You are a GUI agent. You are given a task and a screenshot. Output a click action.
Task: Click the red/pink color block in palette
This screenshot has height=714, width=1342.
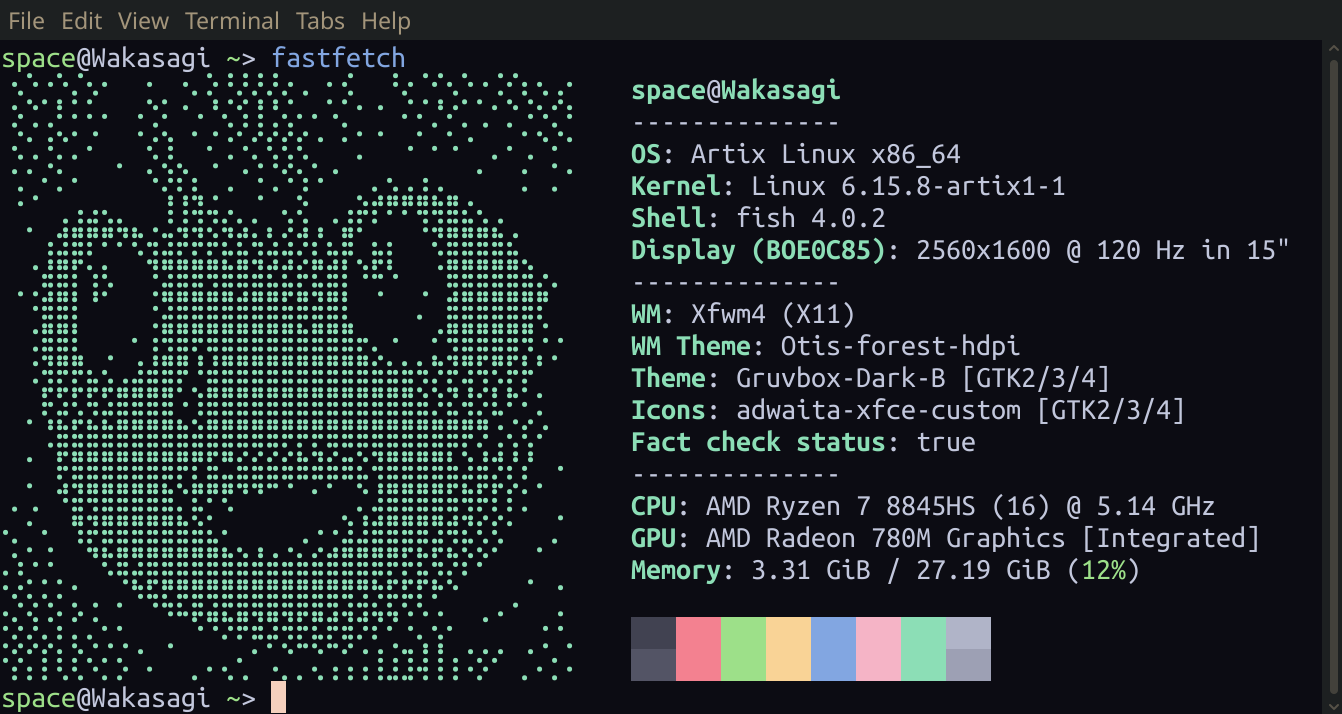pos(698,649)
